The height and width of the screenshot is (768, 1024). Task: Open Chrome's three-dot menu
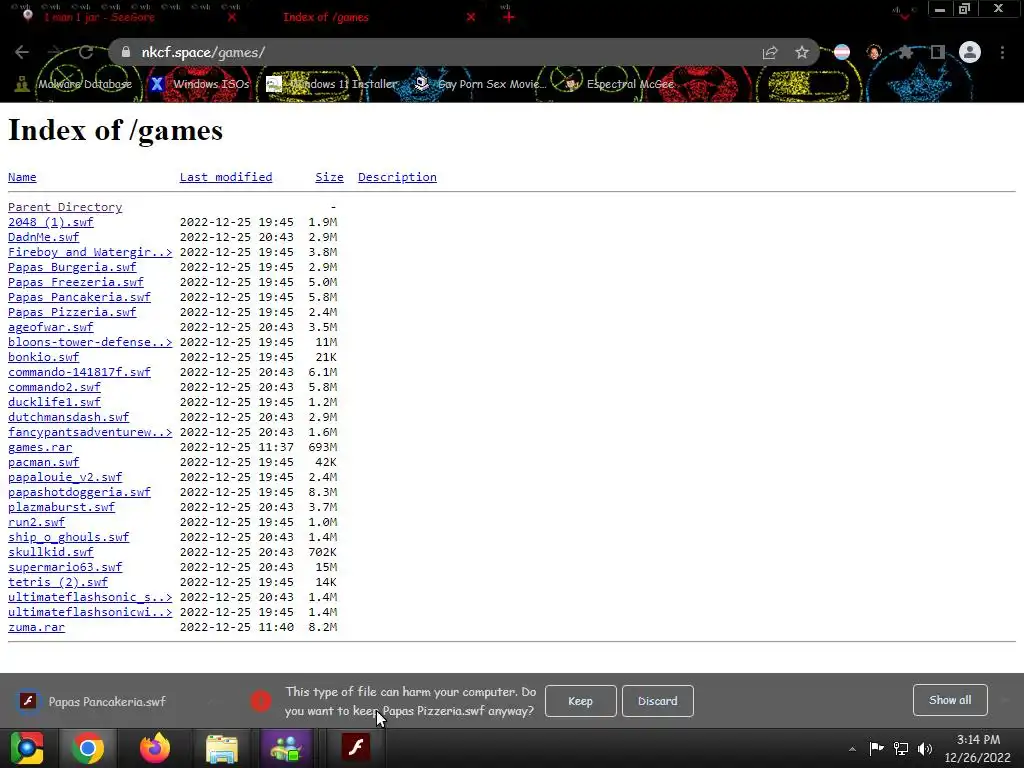(1002, 52)
